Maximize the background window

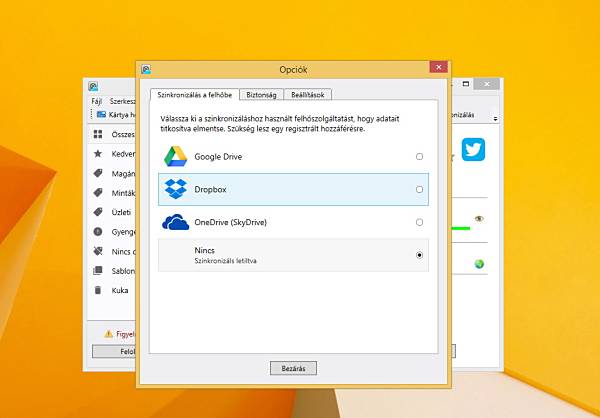466,84
